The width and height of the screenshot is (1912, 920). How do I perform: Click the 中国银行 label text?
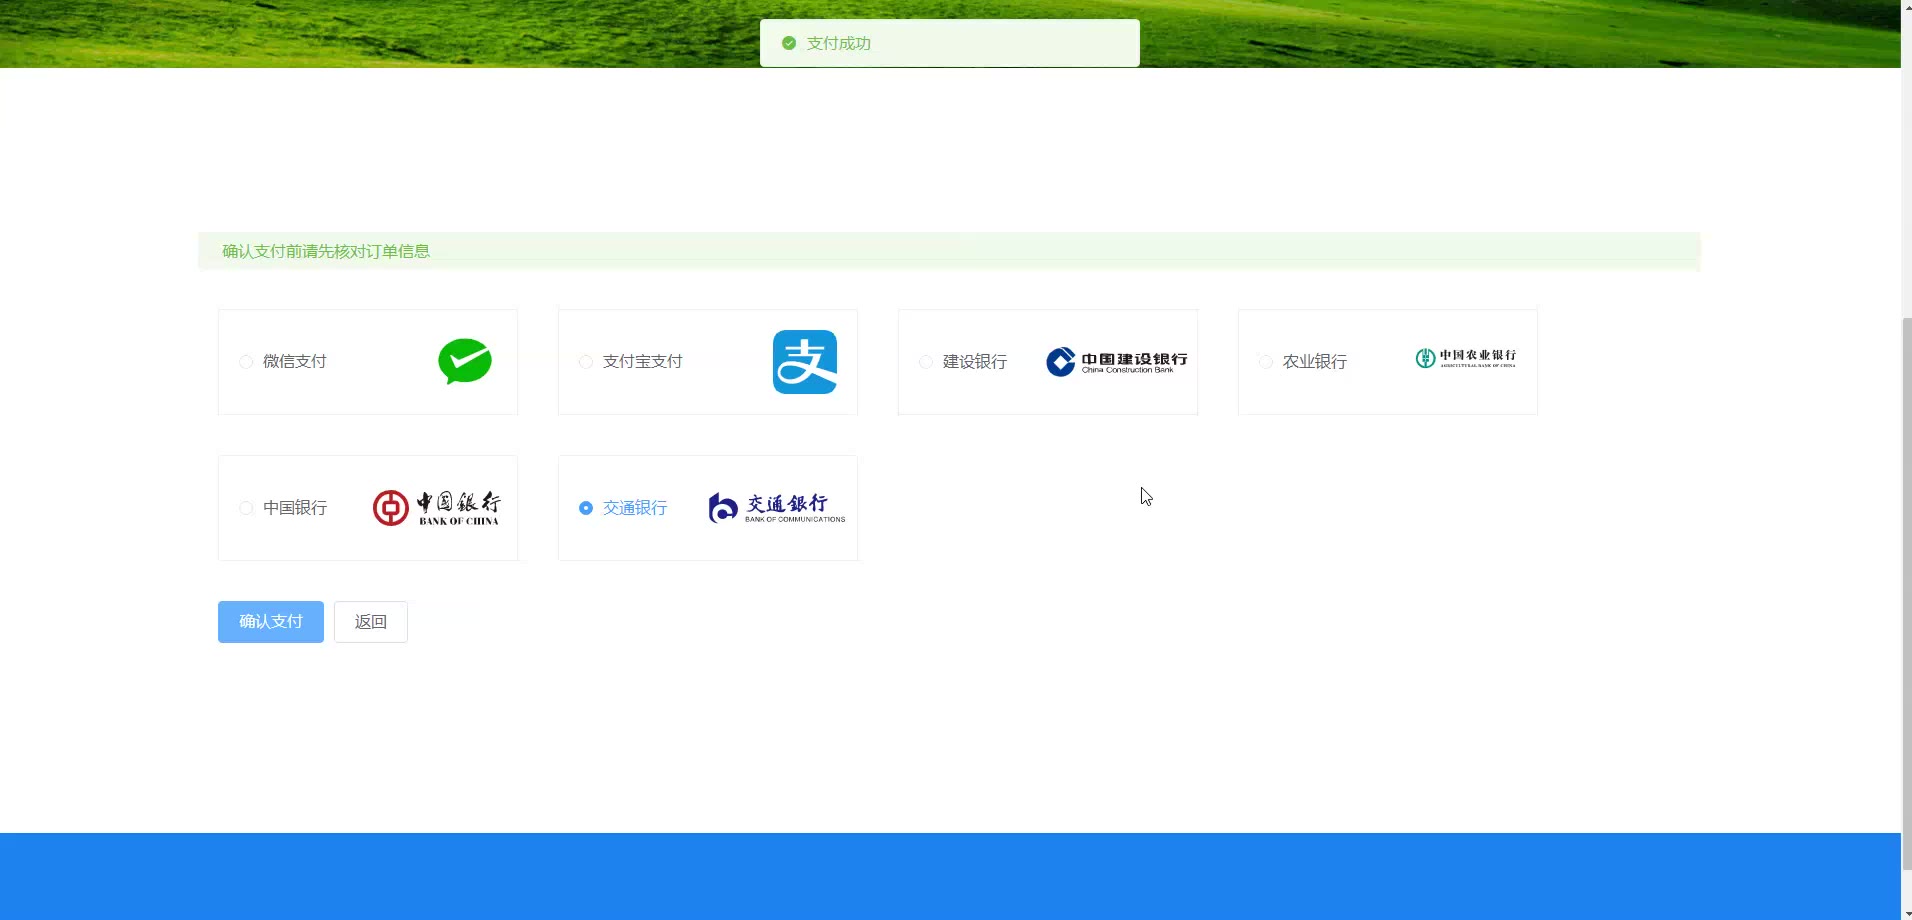point(295,508)
